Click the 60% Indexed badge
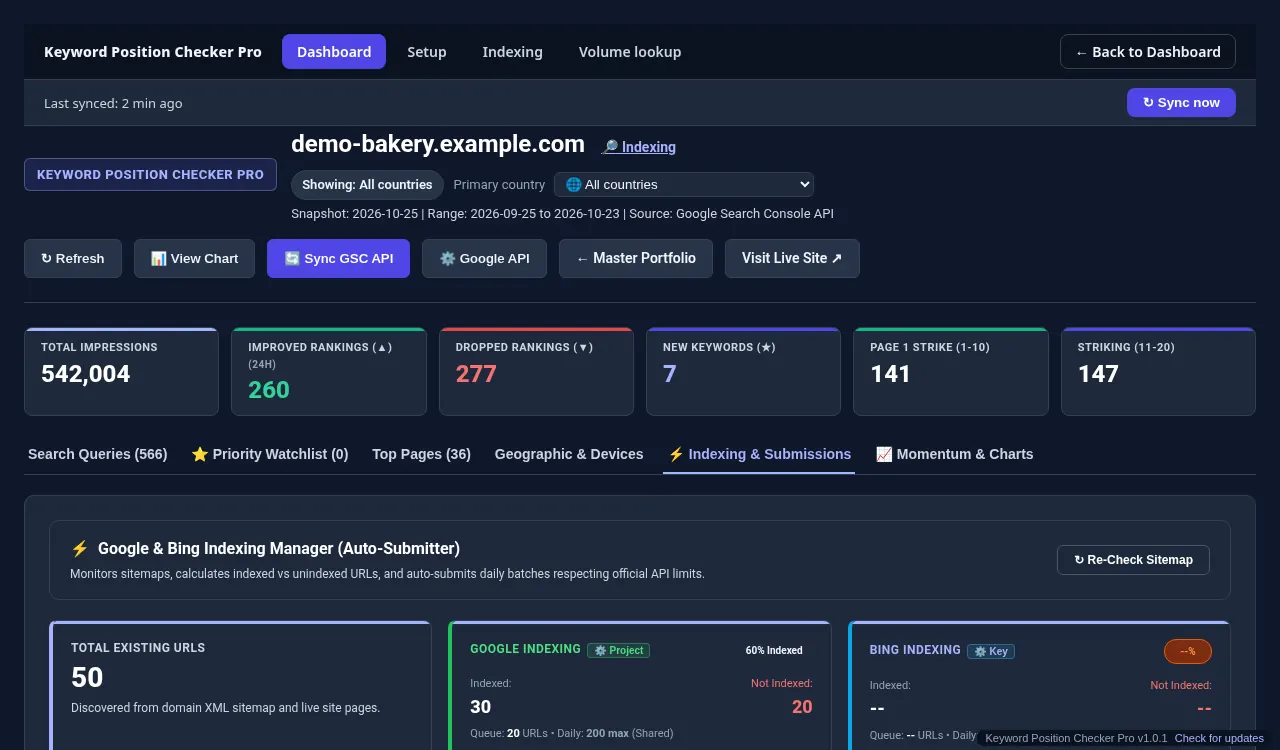 pyautogui.click(x=774, y=650)
